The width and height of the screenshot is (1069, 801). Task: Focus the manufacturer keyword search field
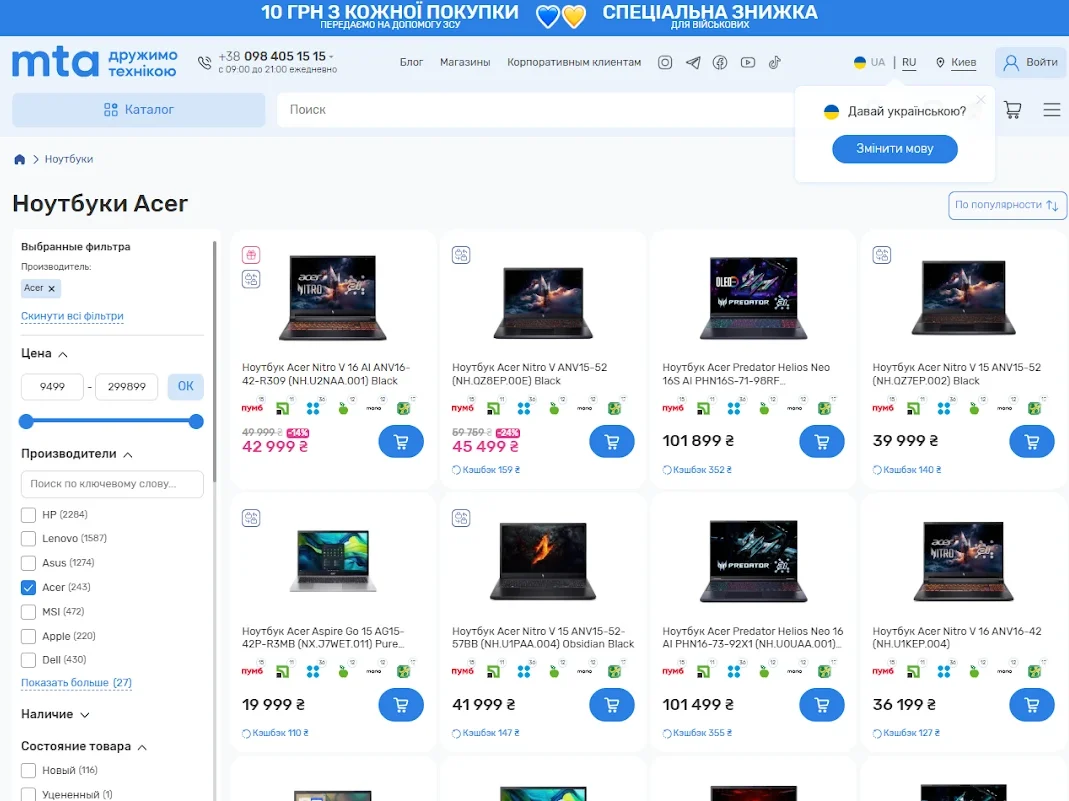pos(112,484)
